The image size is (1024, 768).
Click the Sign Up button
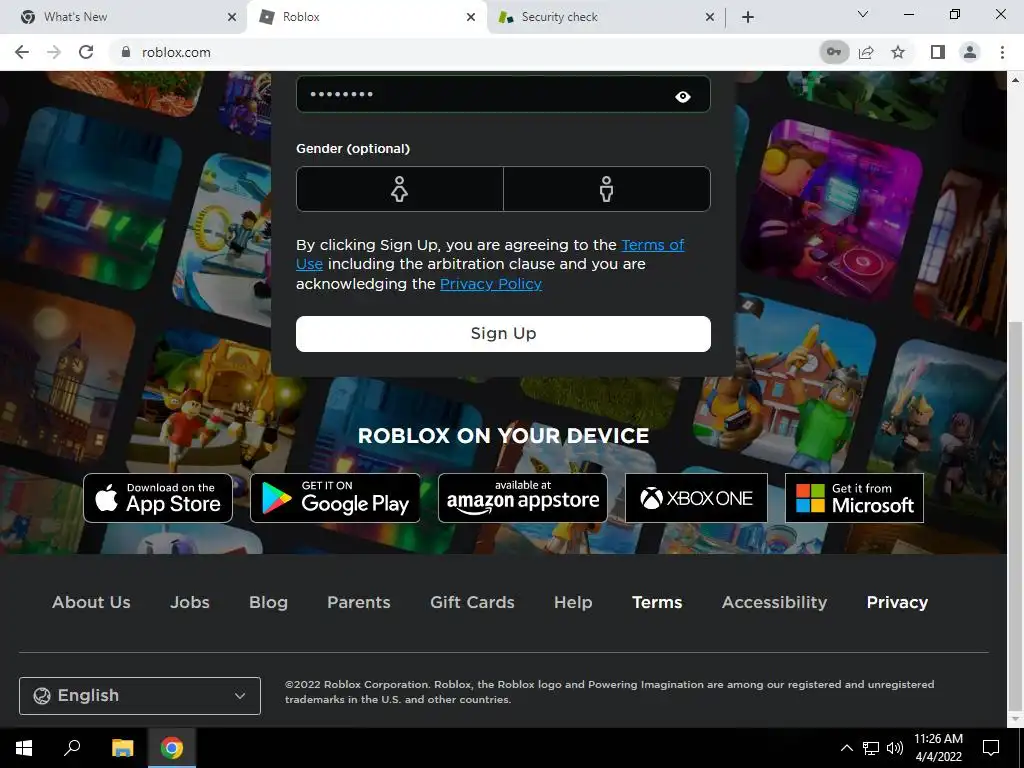(x=503, y=334)
